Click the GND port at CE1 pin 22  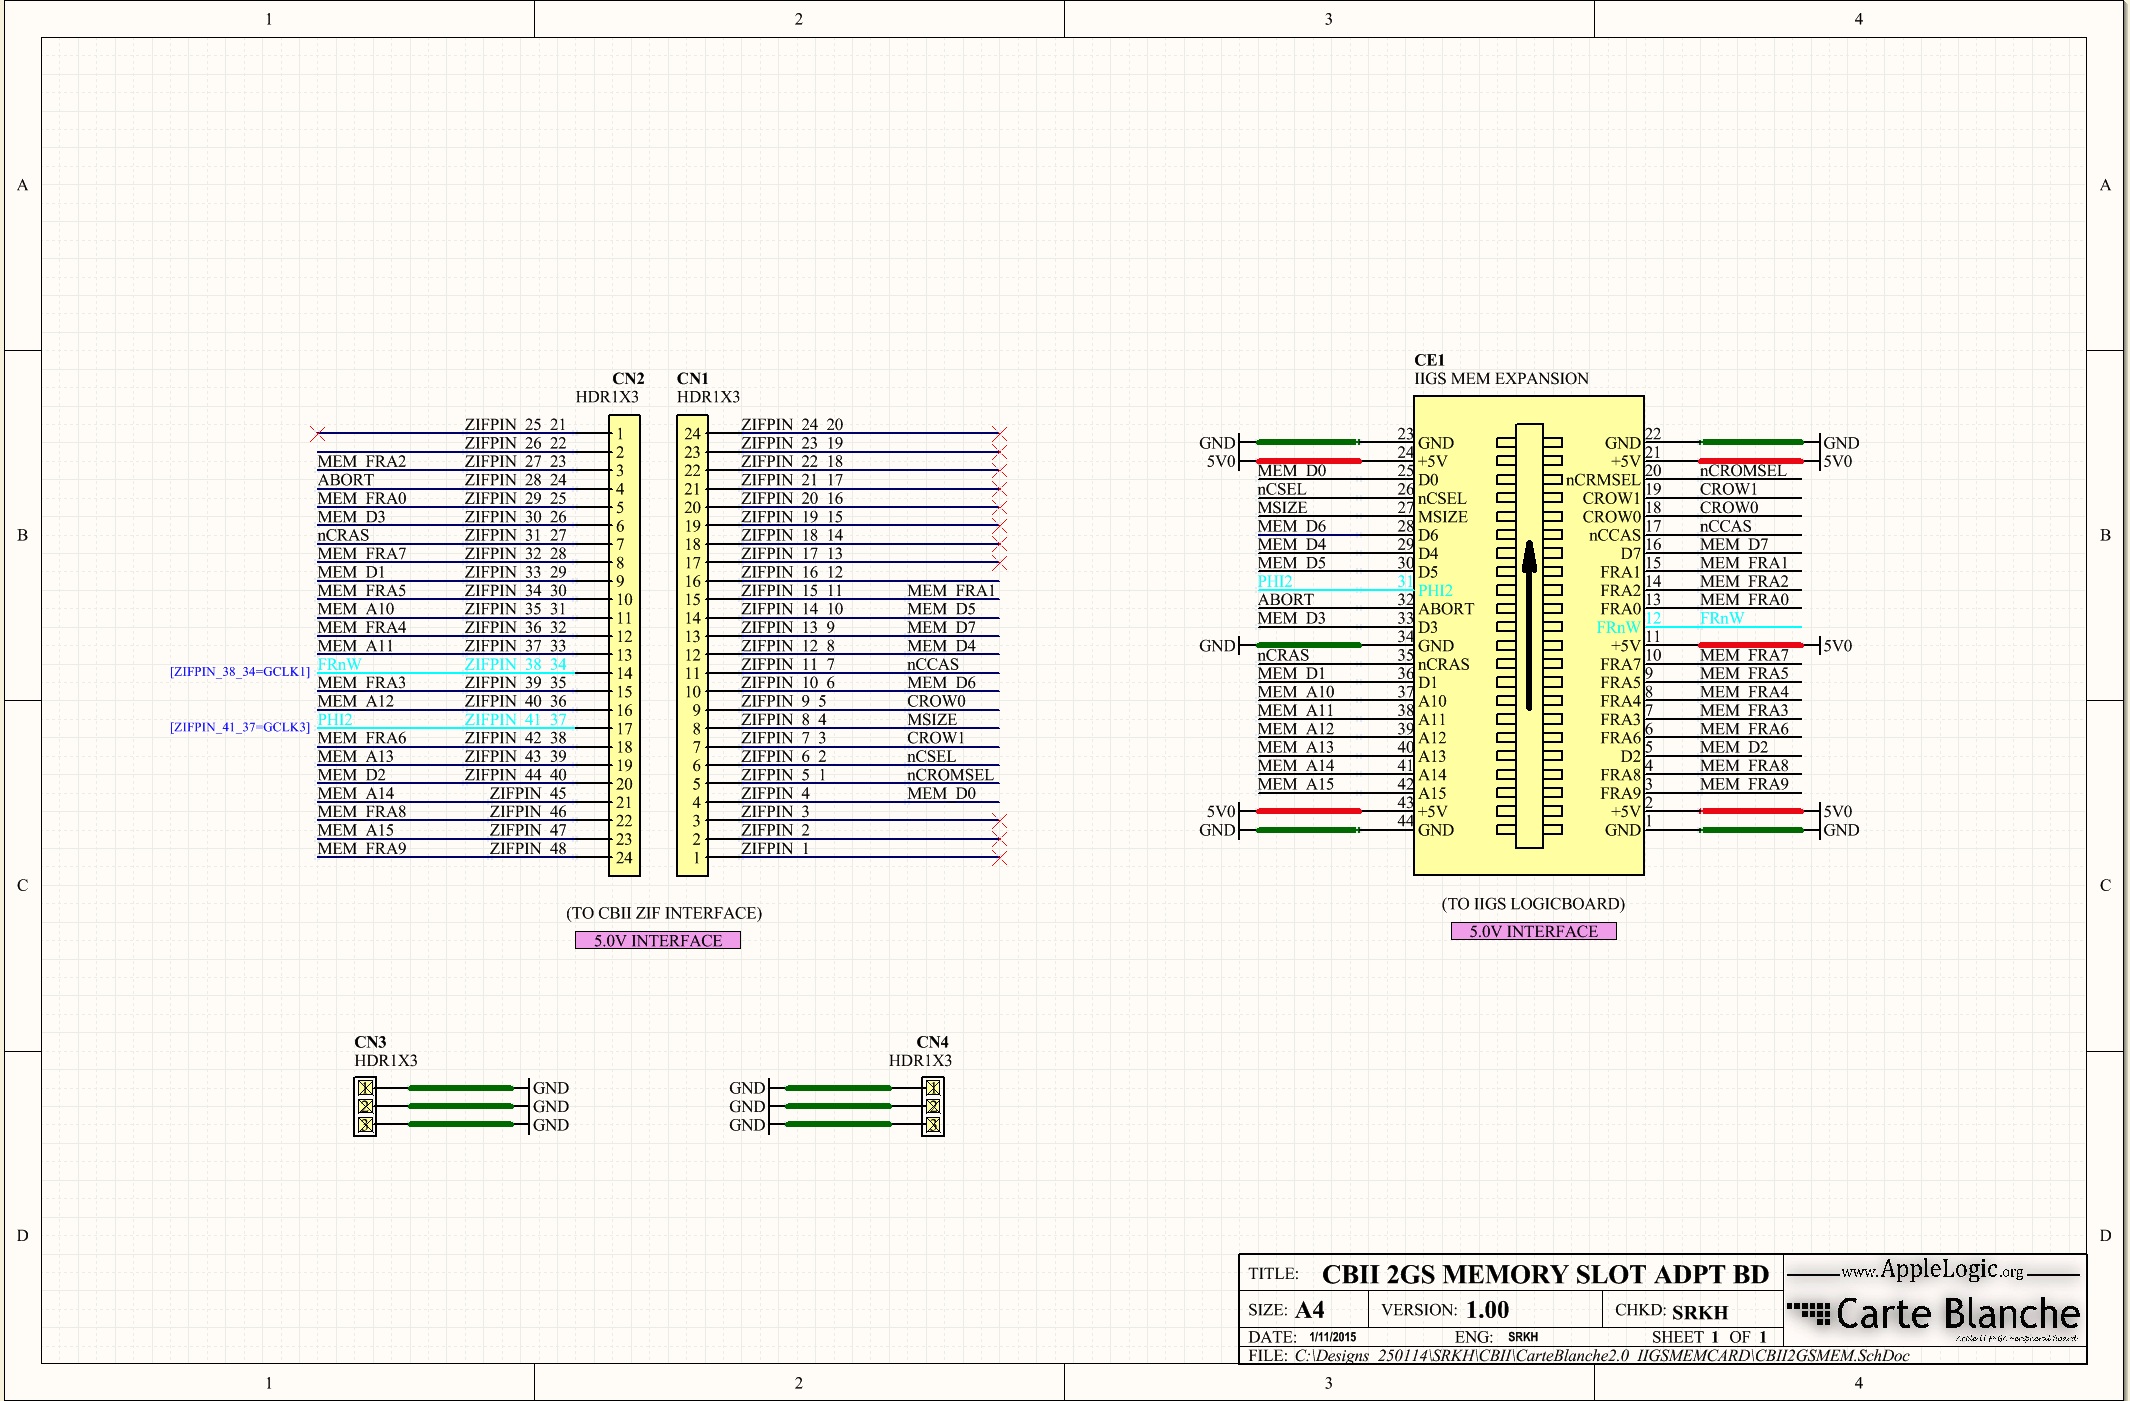click(x=1839, y=443)
